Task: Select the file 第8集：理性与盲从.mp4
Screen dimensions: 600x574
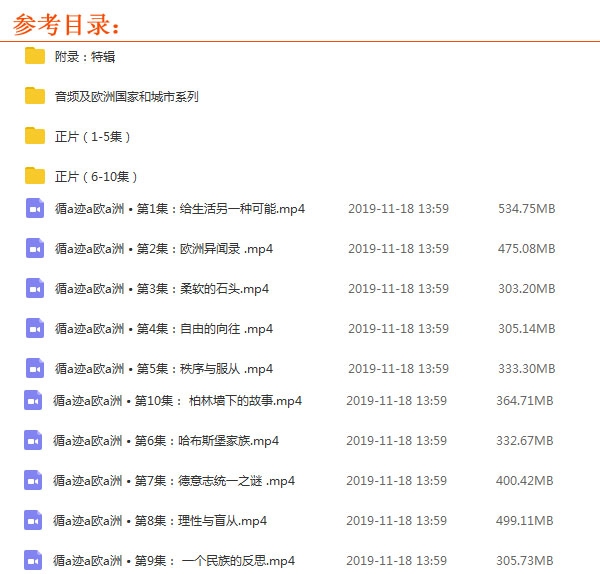Action: point(160,521)
